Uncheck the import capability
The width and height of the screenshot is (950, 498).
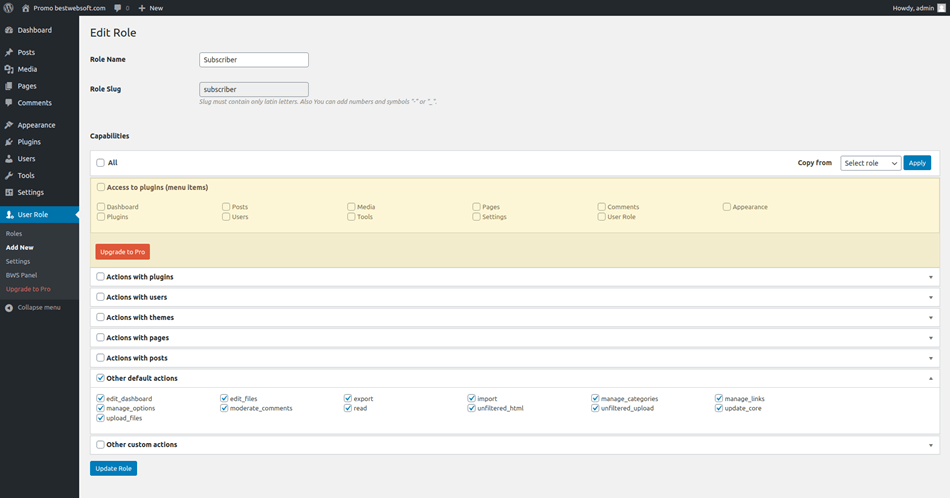pos(471,398)
